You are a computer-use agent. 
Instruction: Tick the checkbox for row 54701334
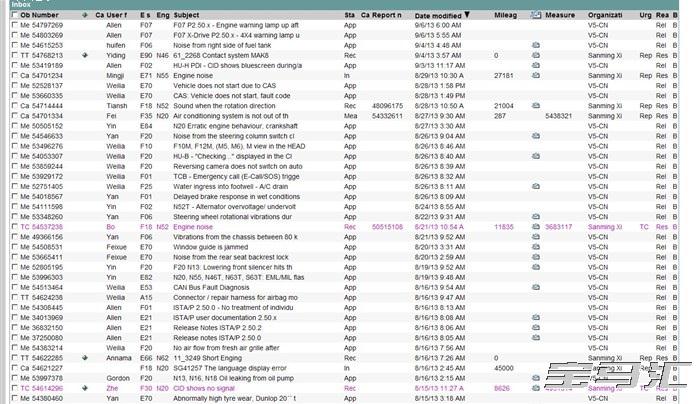(x=15, y=116)
